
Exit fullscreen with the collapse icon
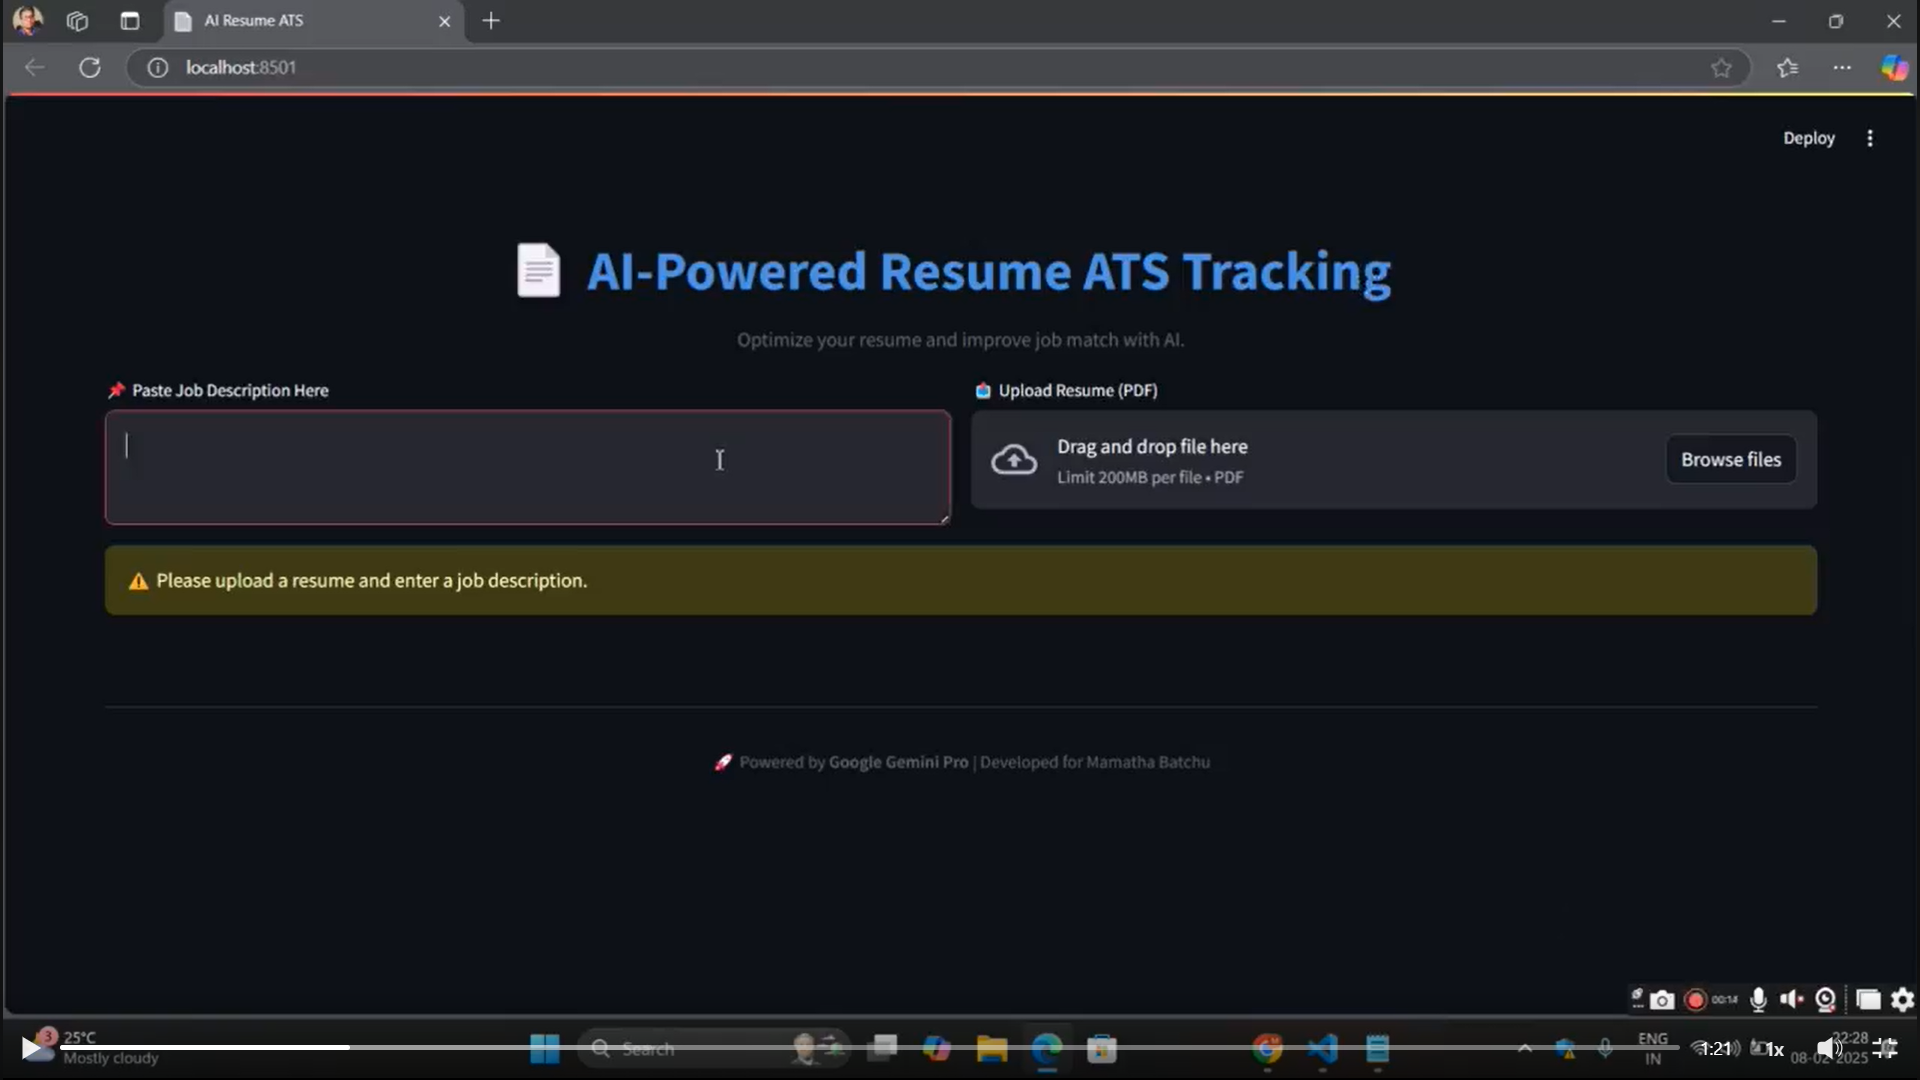(x=1886, y=1048)
